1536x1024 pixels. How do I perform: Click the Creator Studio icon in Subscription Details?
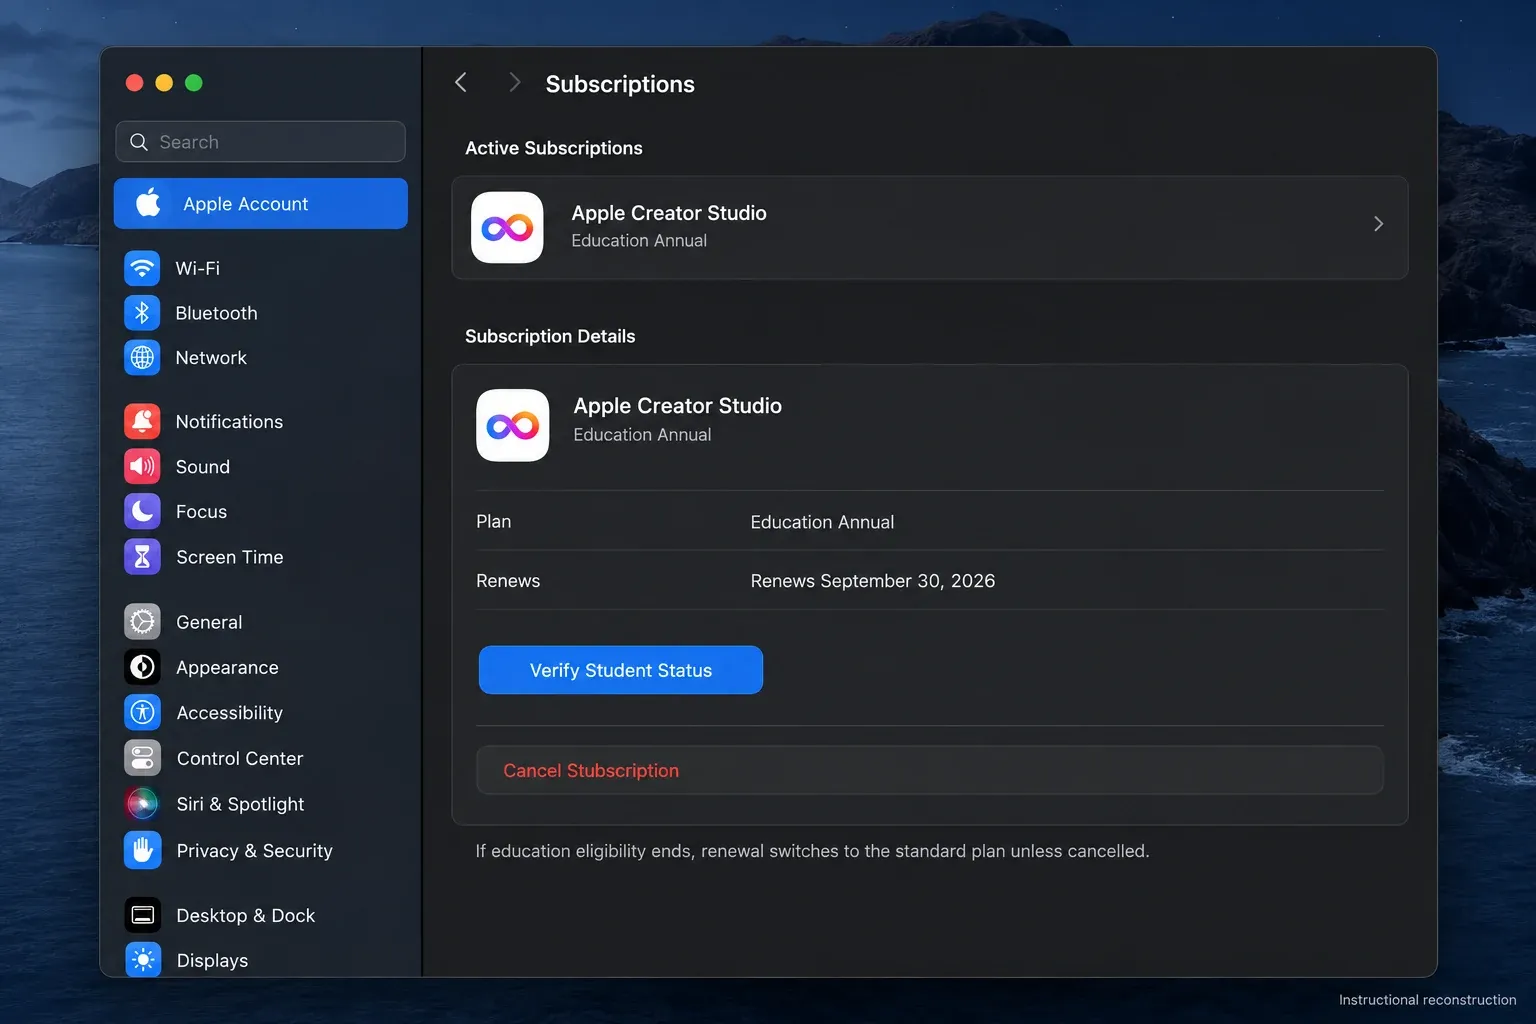[512, 425]
